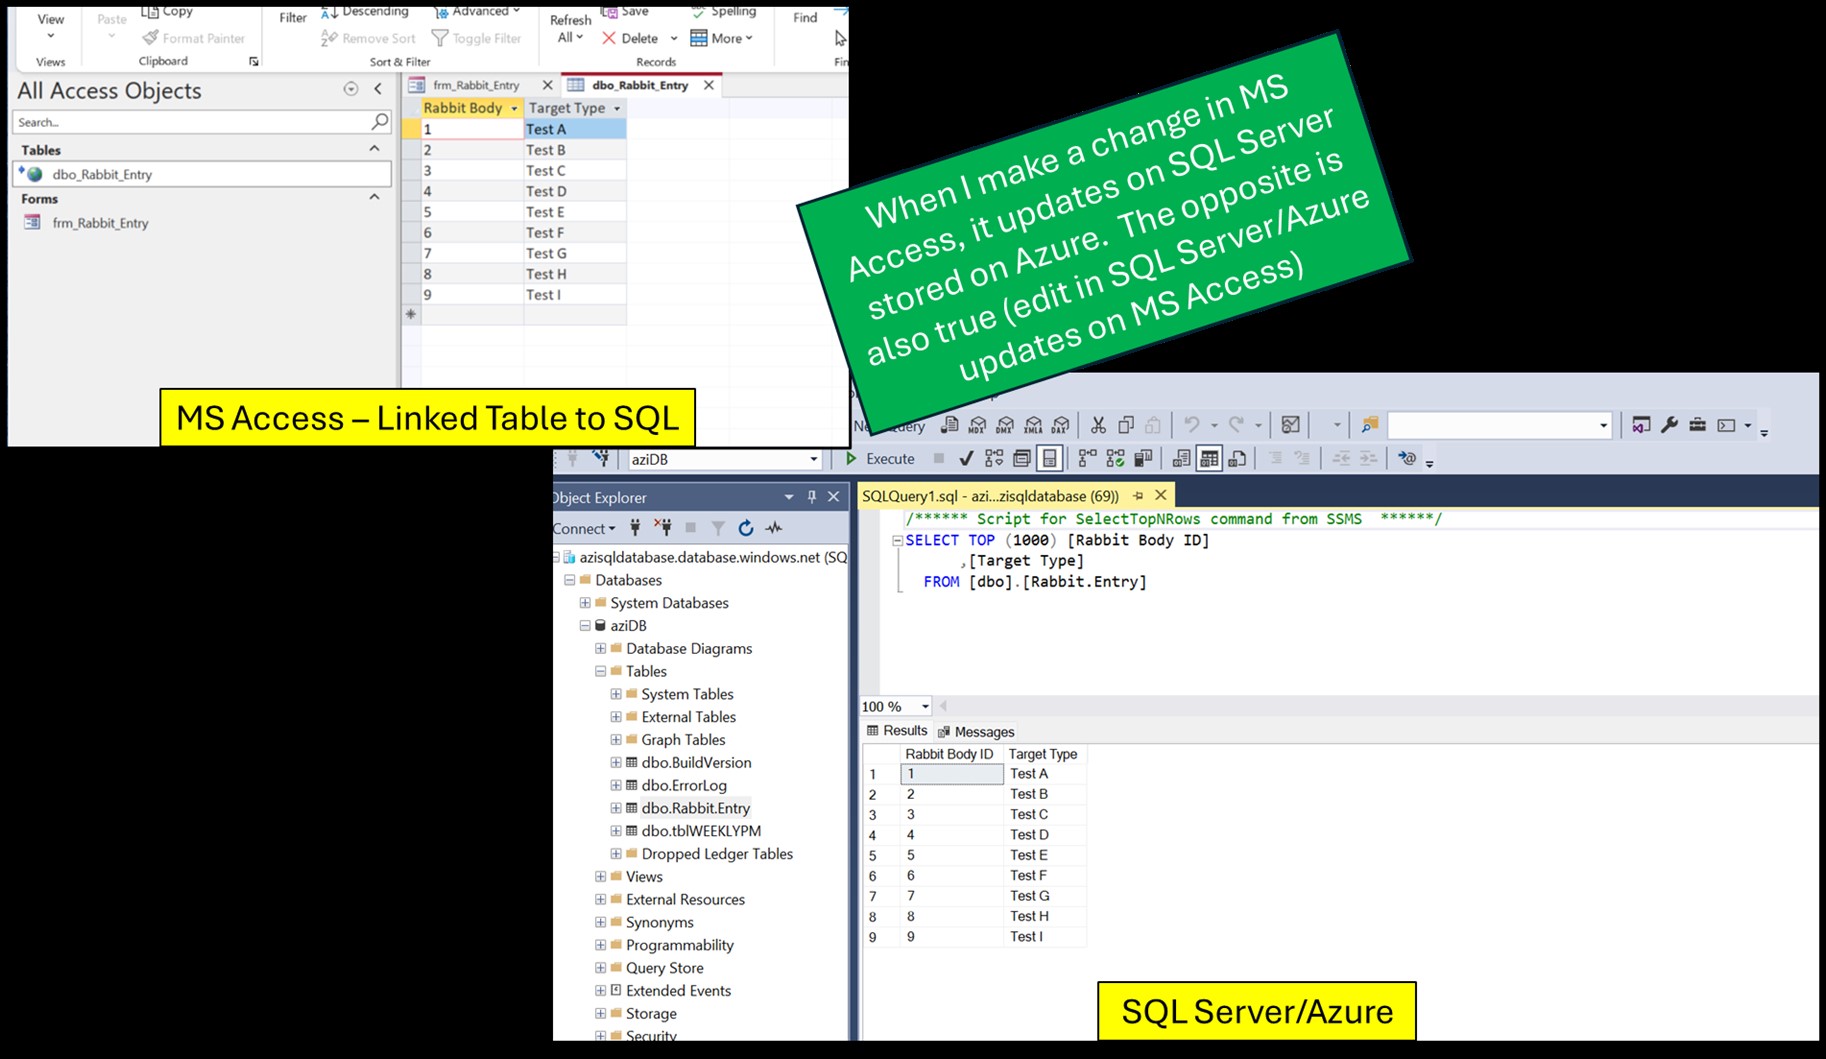This screenshot has width=1826, height=1059.
Task: Switch to the Results tab
Action: tap(897, 731)
